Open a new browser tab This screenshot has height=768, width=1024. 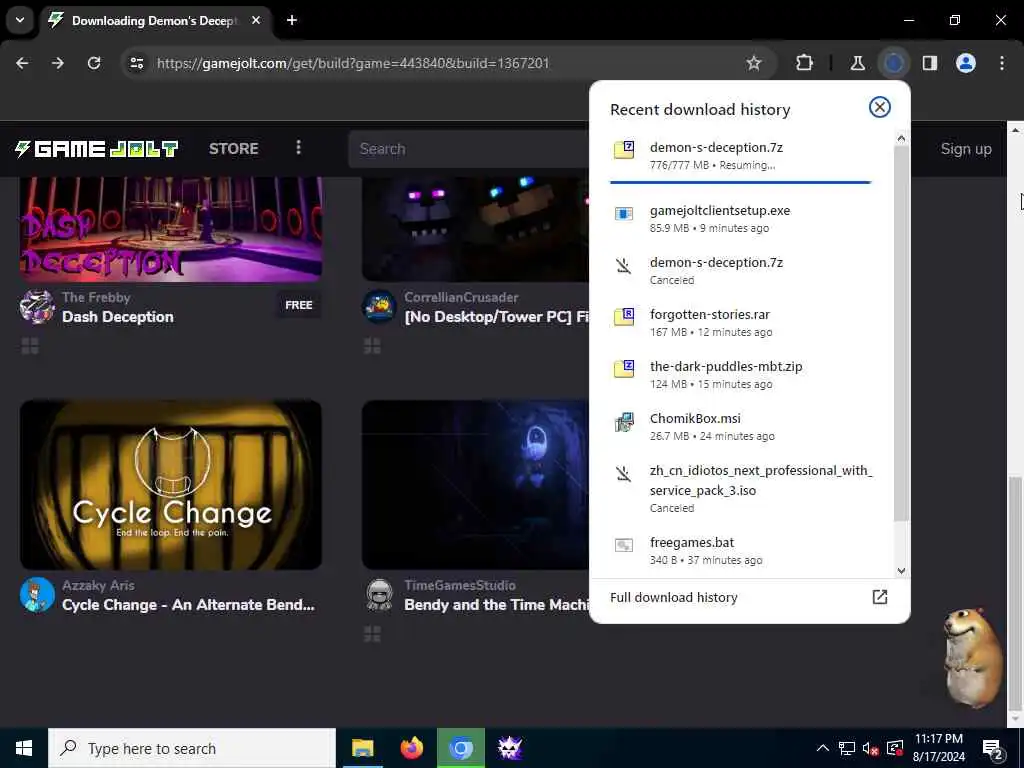coord(292,20)
